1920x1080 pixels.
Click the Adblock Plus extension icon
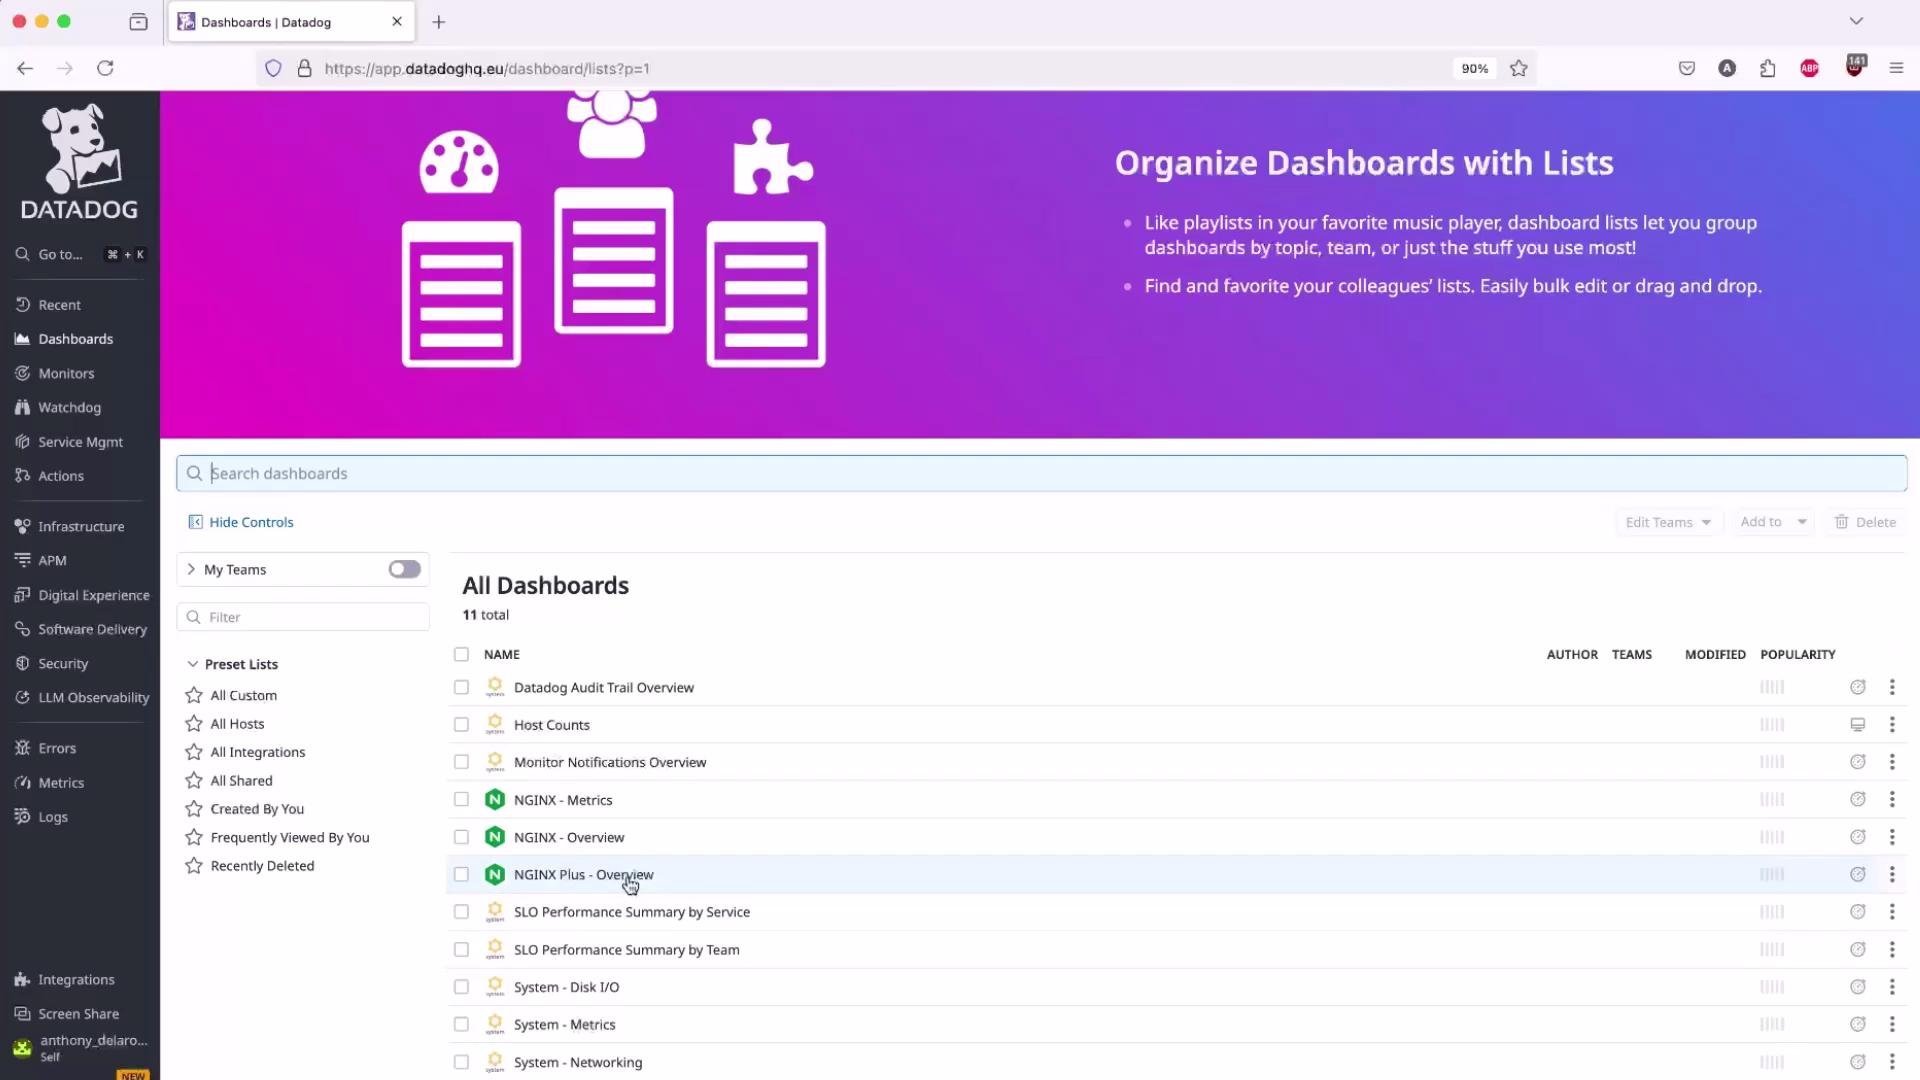pyautogui.click(x=1810, y=68)
